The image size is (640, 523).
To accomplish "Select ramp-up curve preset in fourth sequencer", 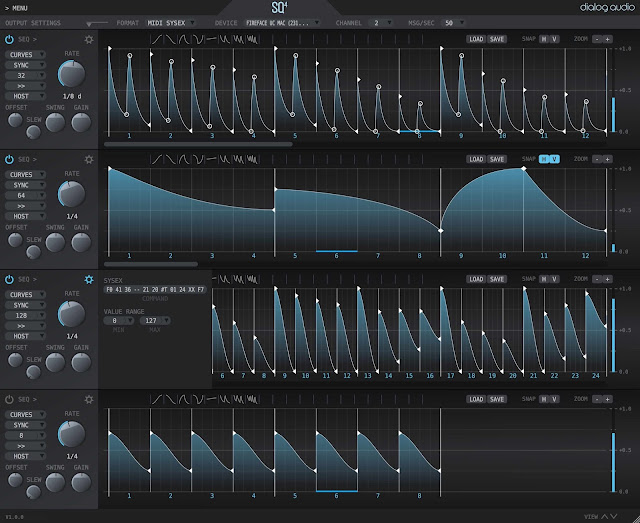I will (x=157, y=399).
